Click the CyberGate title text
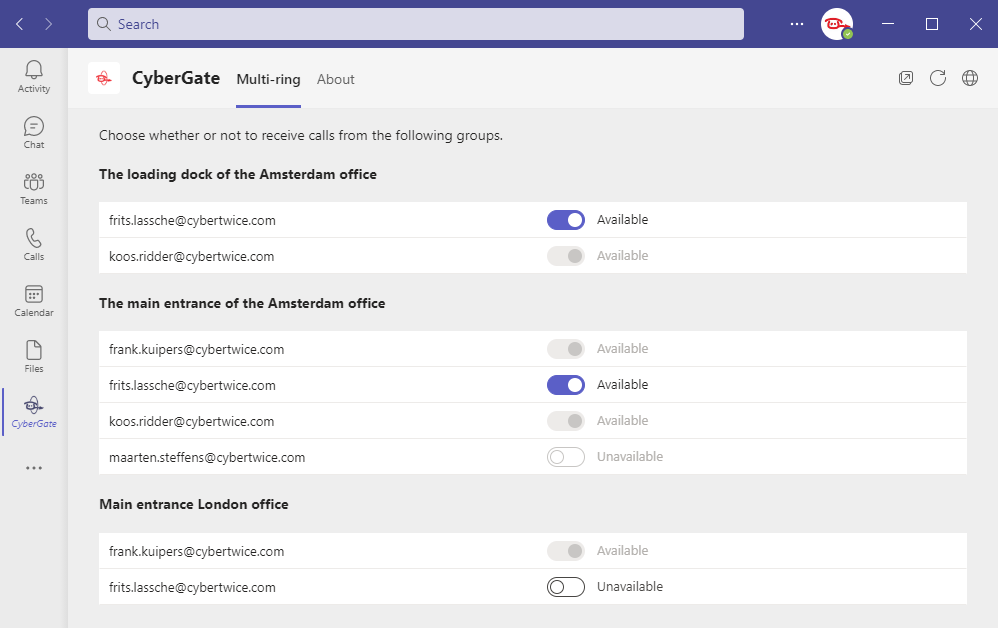 pyautogui.click(x=176, y=78)
